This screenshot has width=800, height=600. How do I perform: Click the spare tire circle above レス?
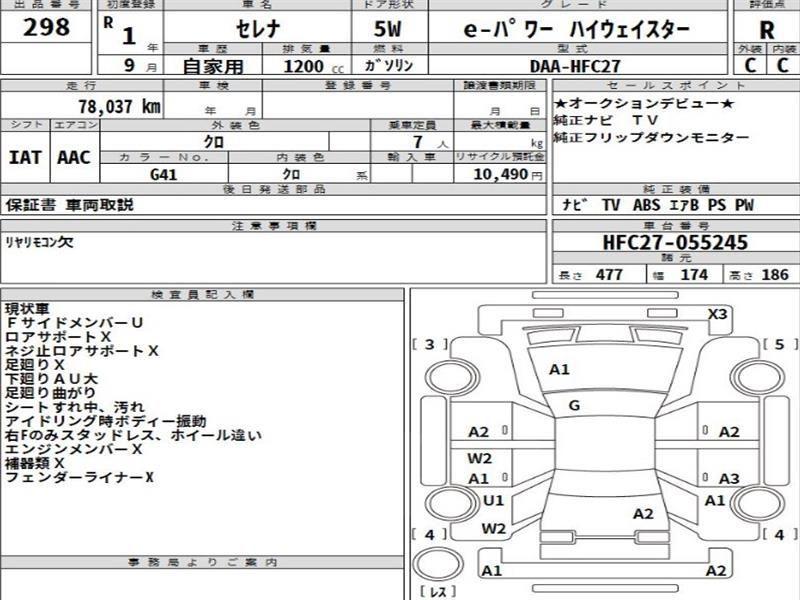437,565
